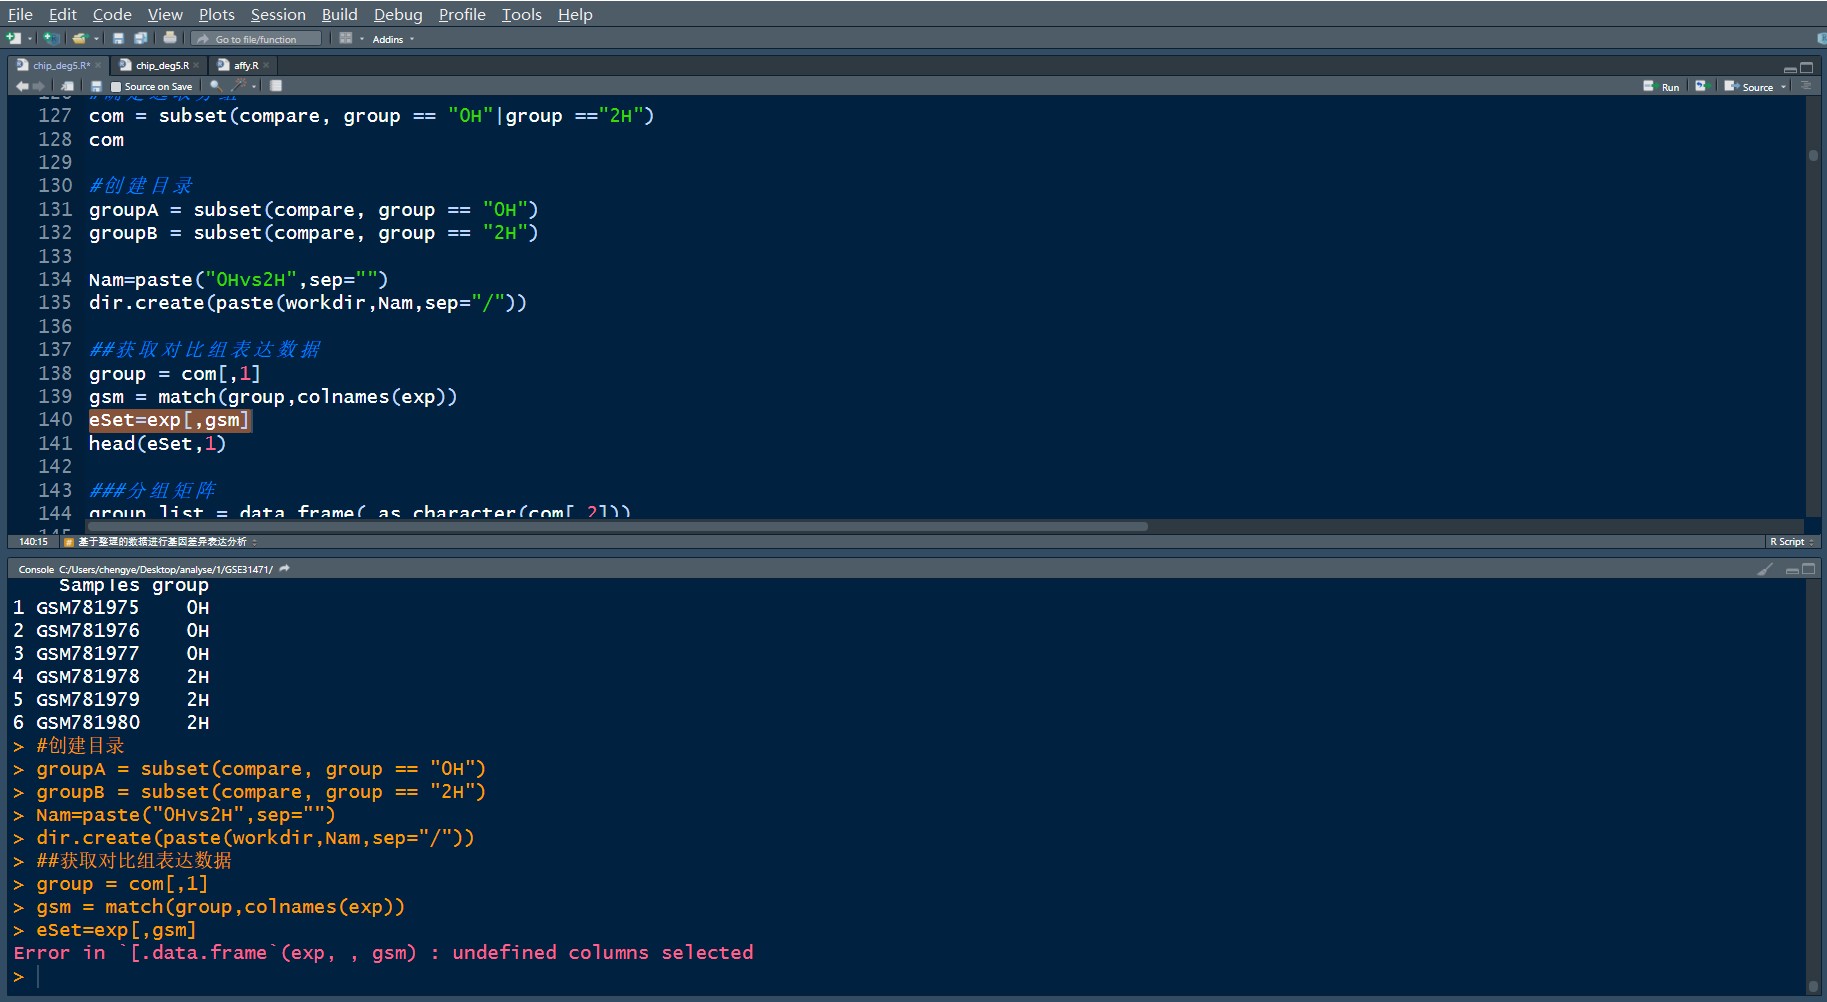Create a new R project
The image size is (1827, 1002).
pos(51,38)
